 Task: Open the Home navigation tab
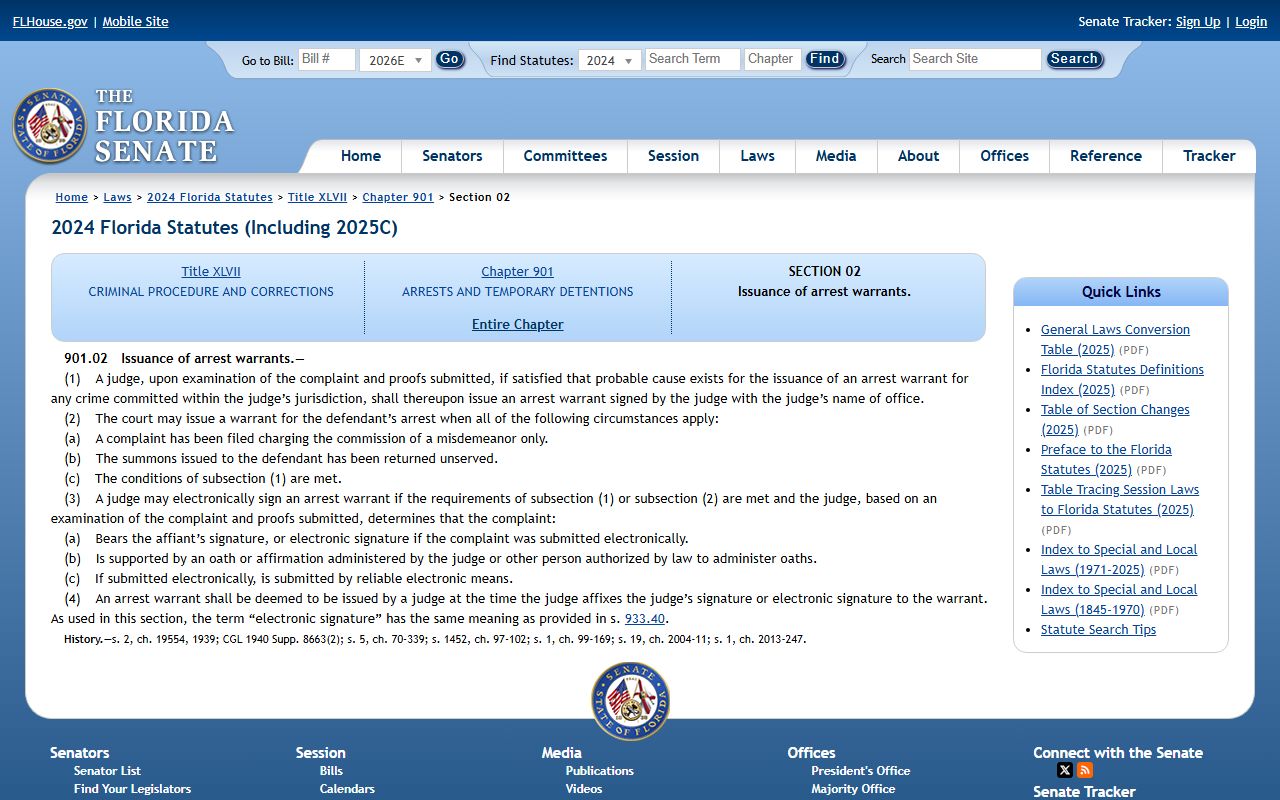pyautogui.click(x=361, y=156)
